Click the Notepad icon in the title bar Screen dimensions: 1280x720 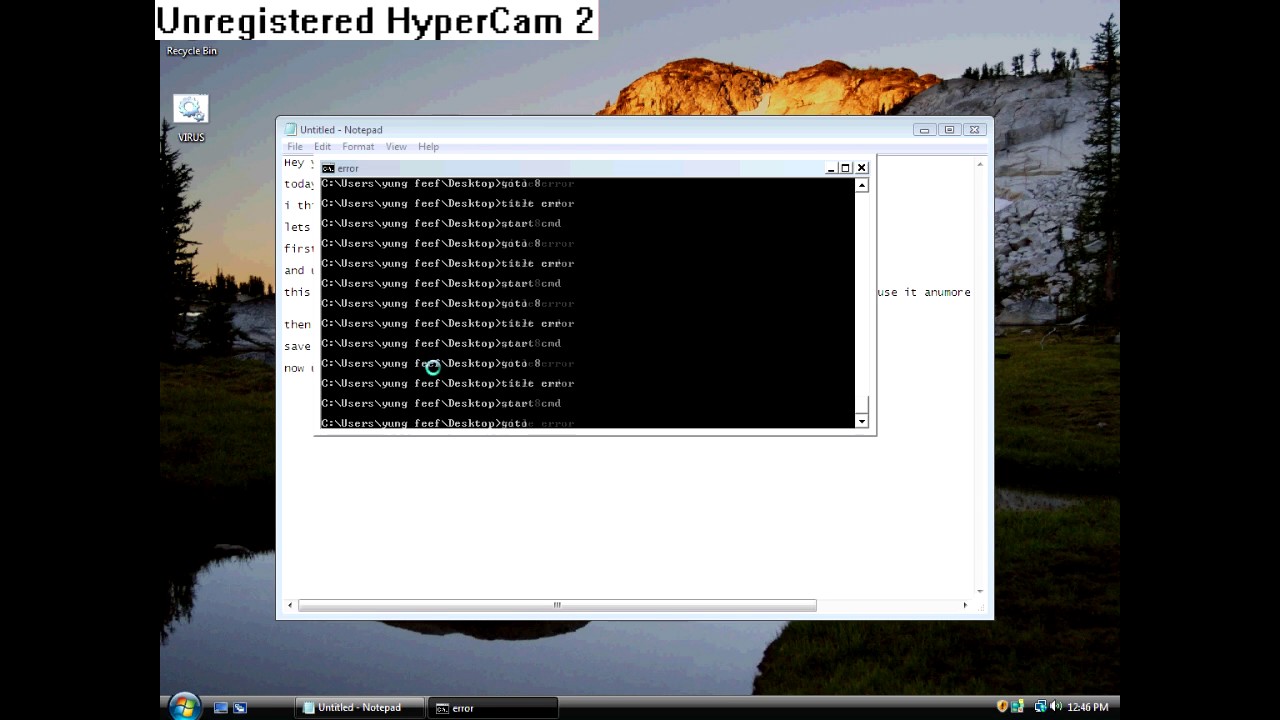tap(291, 129)
